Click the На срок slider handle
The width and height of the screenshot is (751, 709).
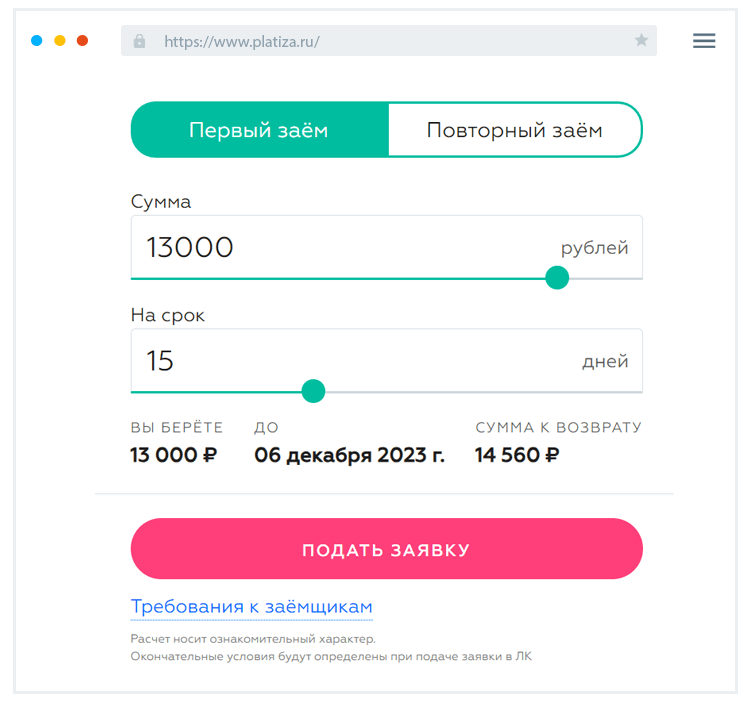click(x=313, y=391)
